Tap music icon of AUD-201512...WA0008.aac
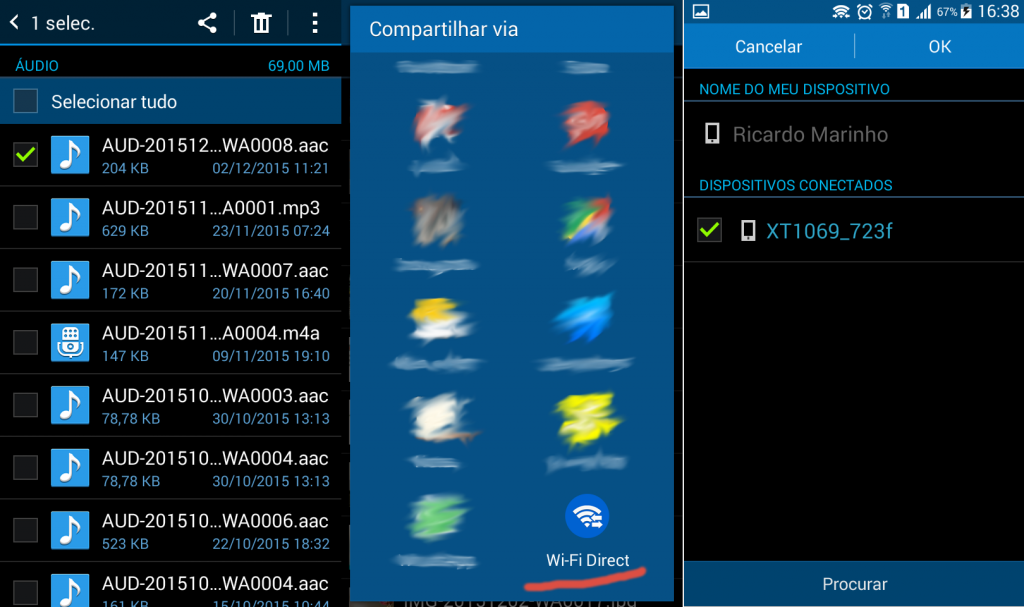This screenshot has height=607, width=1024. pyautogui.click(x=70, y=155)
